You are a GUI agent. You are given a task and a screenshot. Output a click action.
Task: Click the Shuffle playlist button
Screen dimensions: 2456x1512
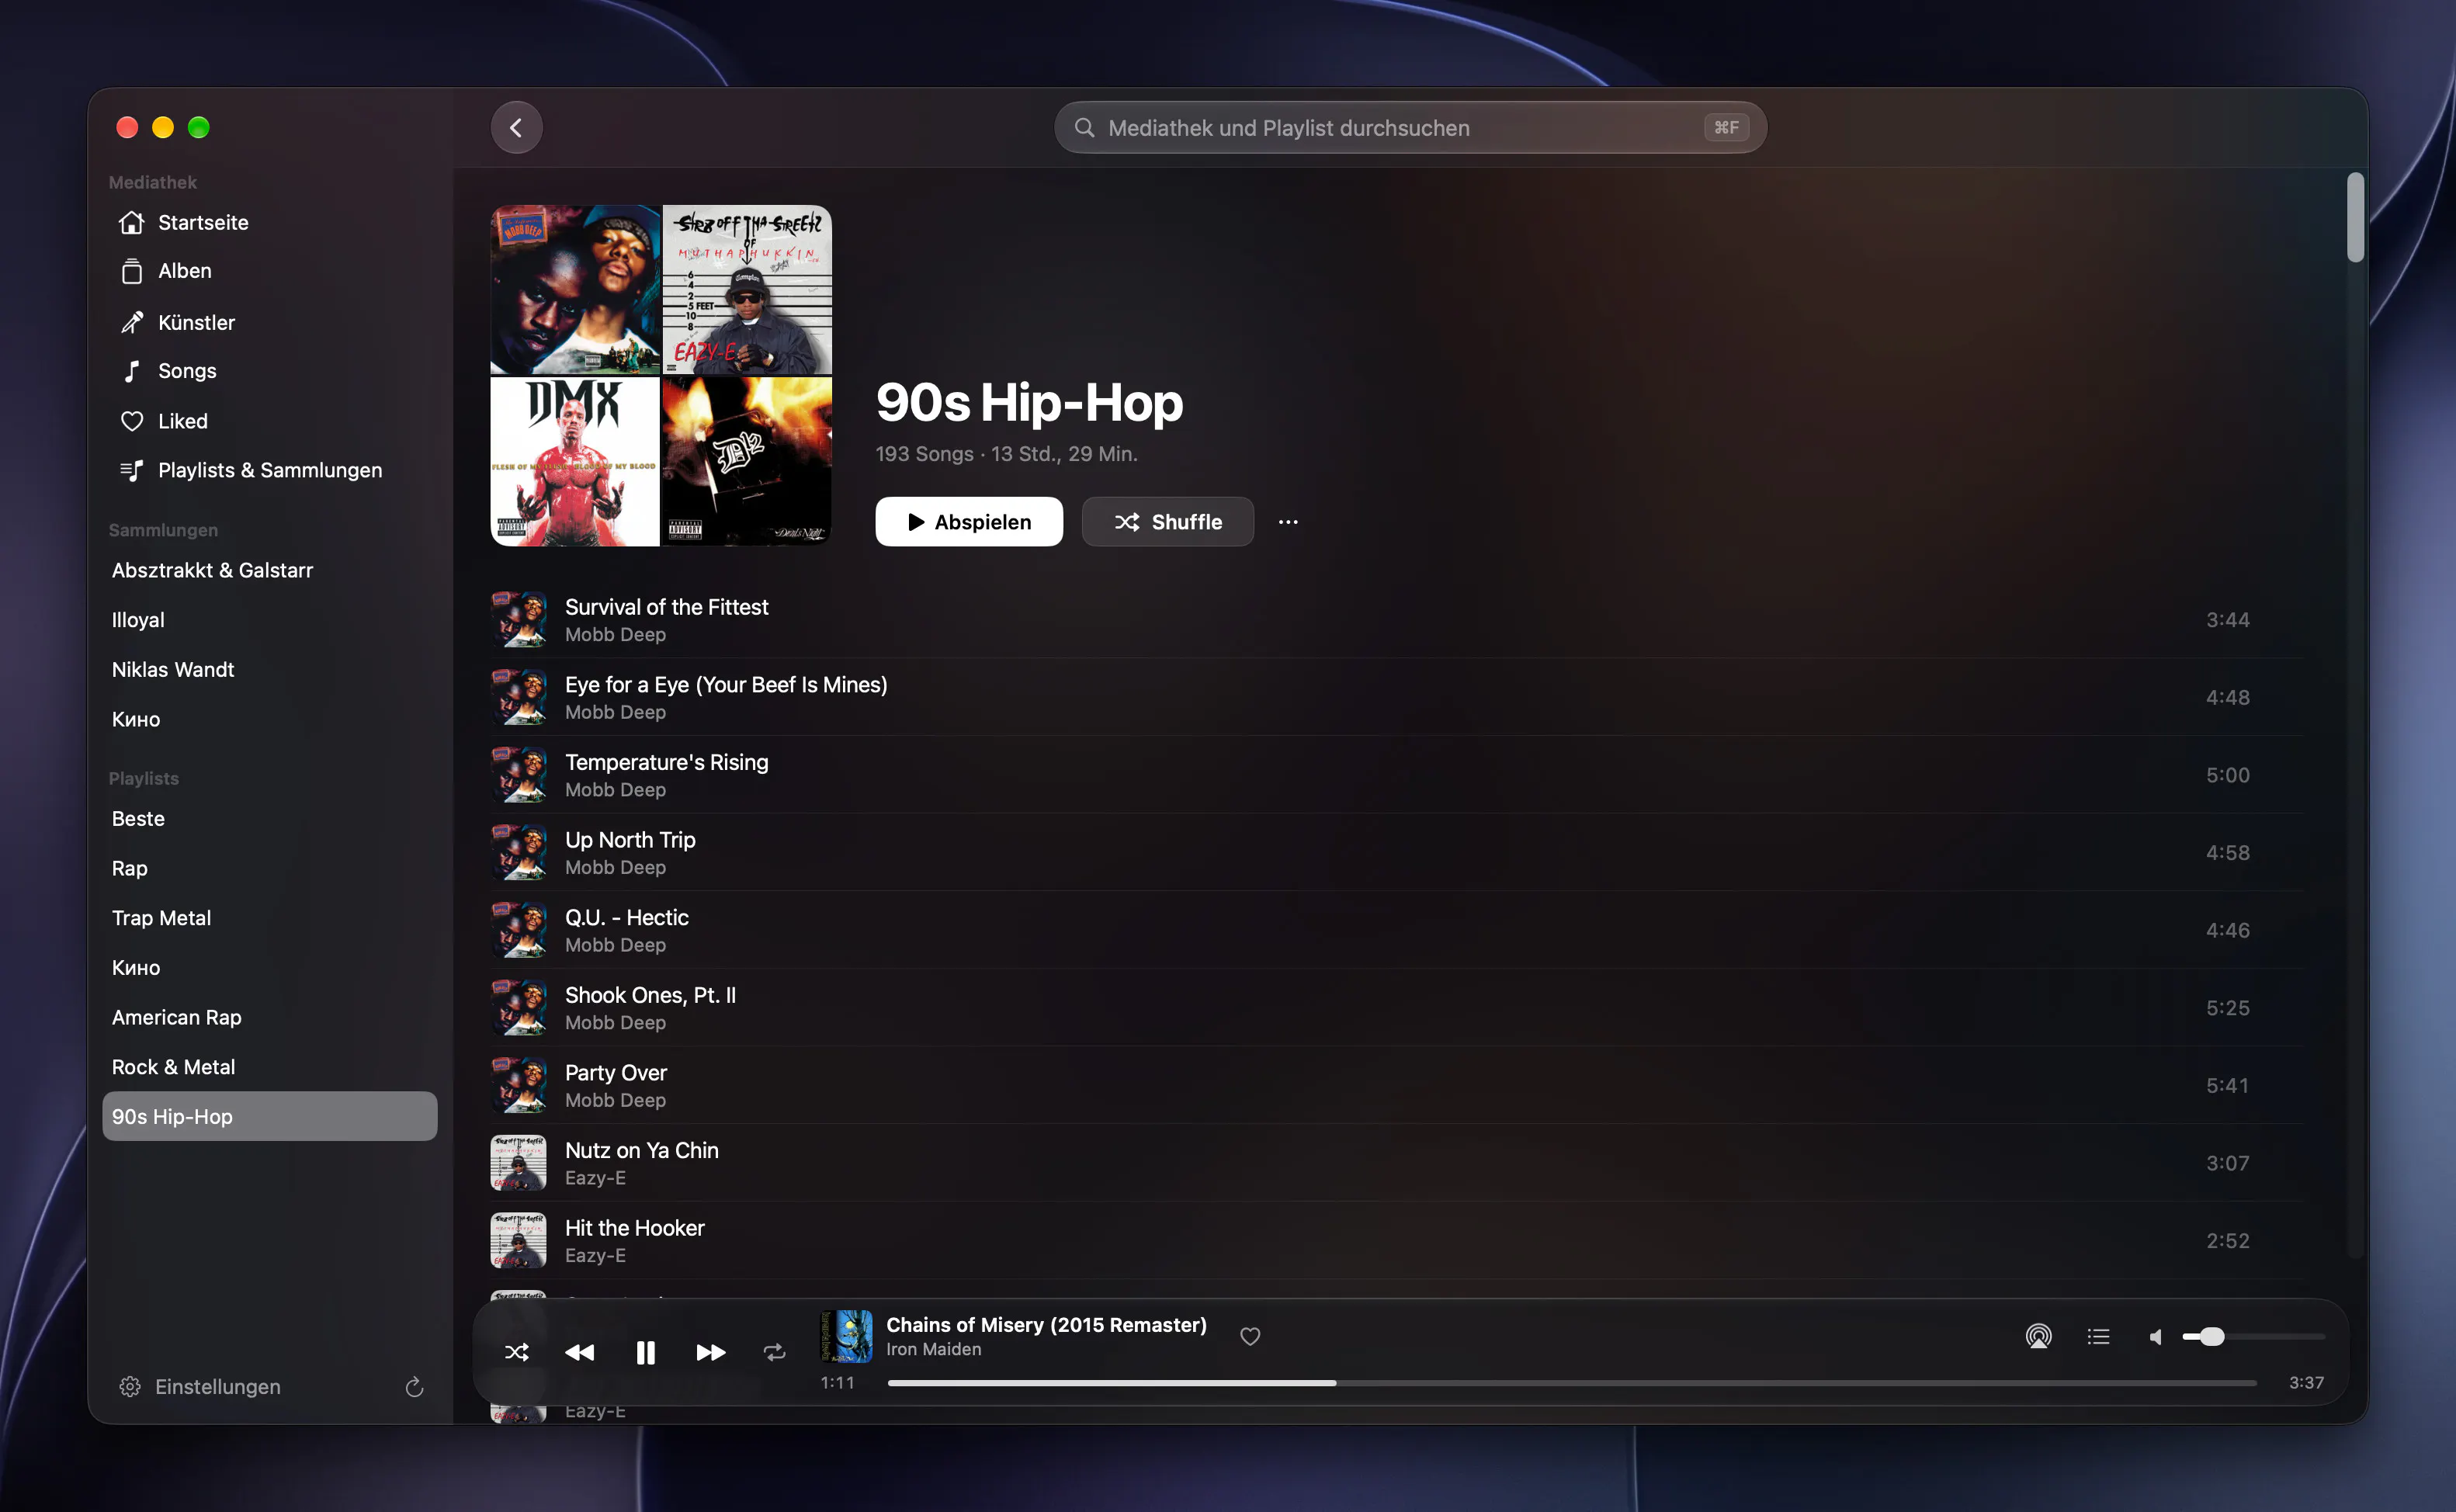(x=1167, y=522)
